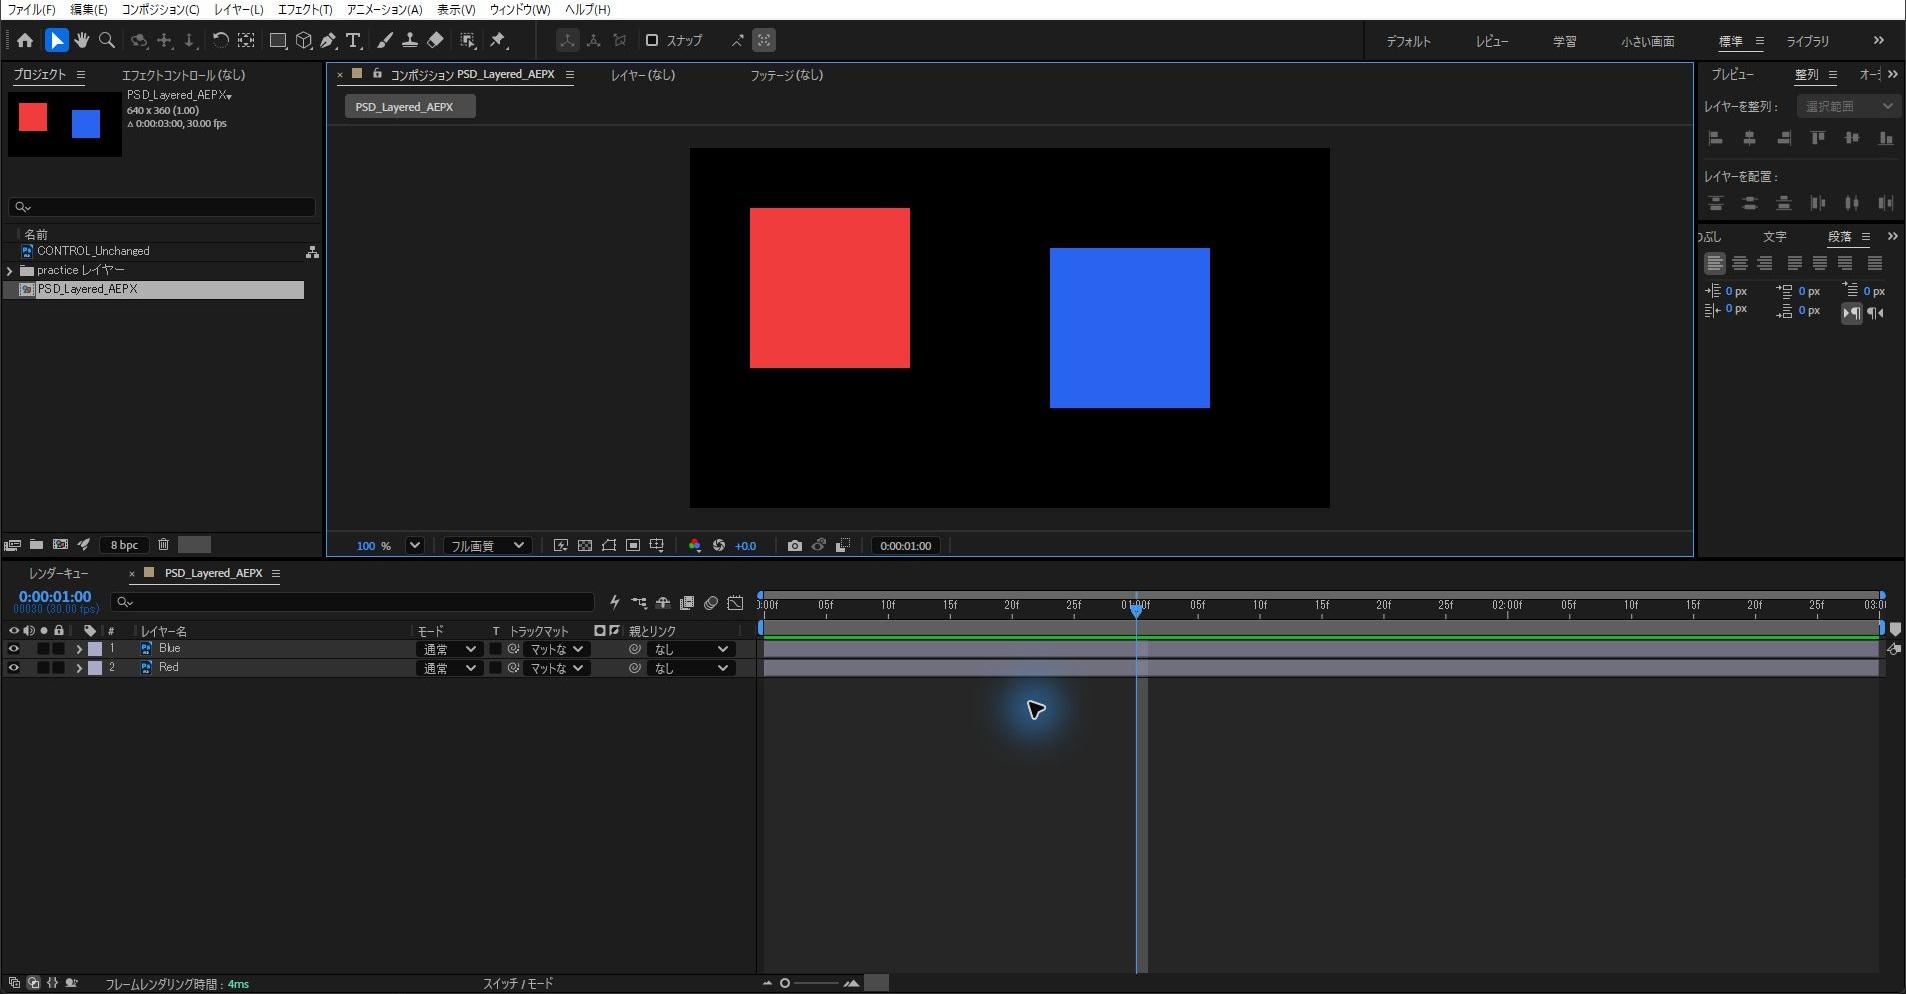1906x994 pixels.
Task: Select the Zoom magnifier tool
Action: (x=107, y=40)
